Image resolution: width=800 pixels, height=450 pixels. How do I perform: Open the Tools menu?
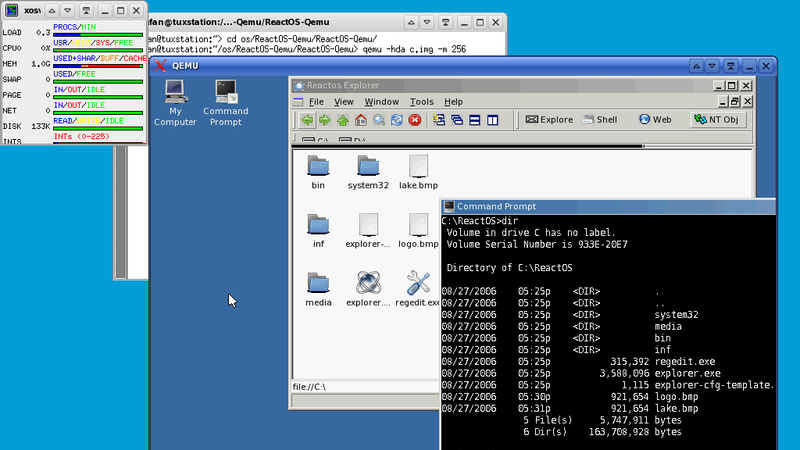[422, 102]
